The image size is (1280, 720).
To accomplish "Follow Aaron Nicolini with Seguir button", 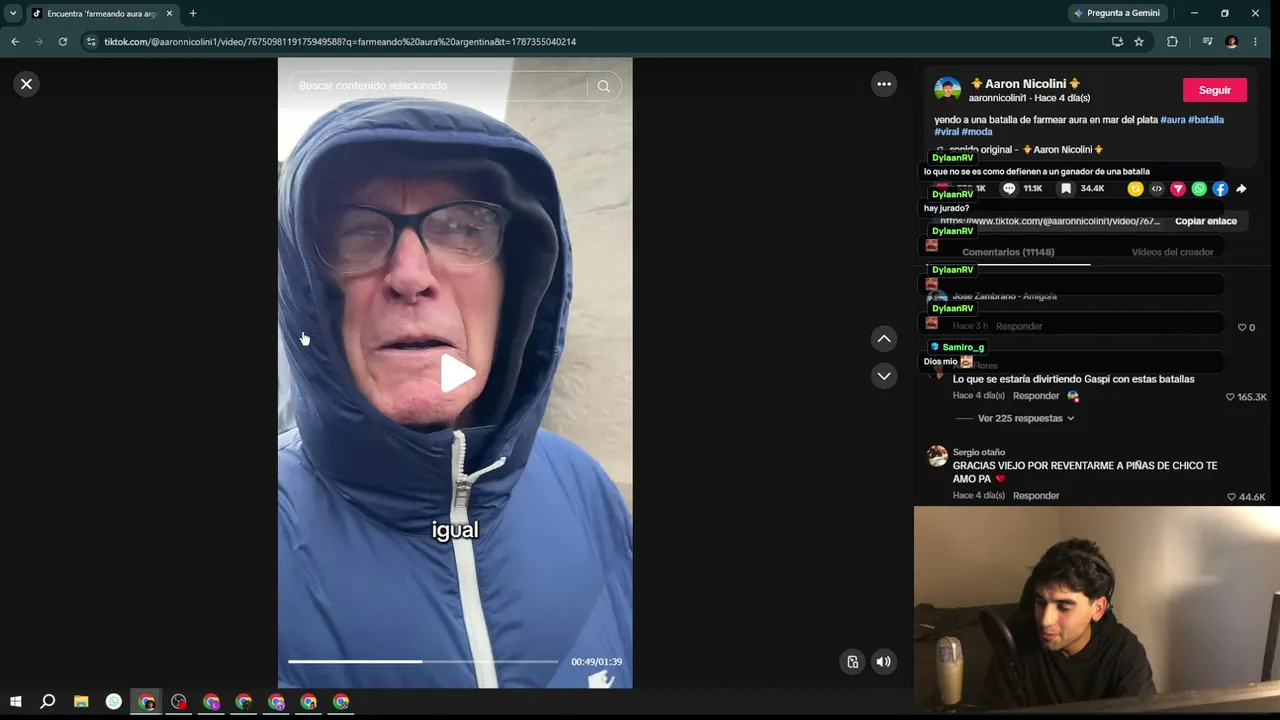I will click(1215, 90).
